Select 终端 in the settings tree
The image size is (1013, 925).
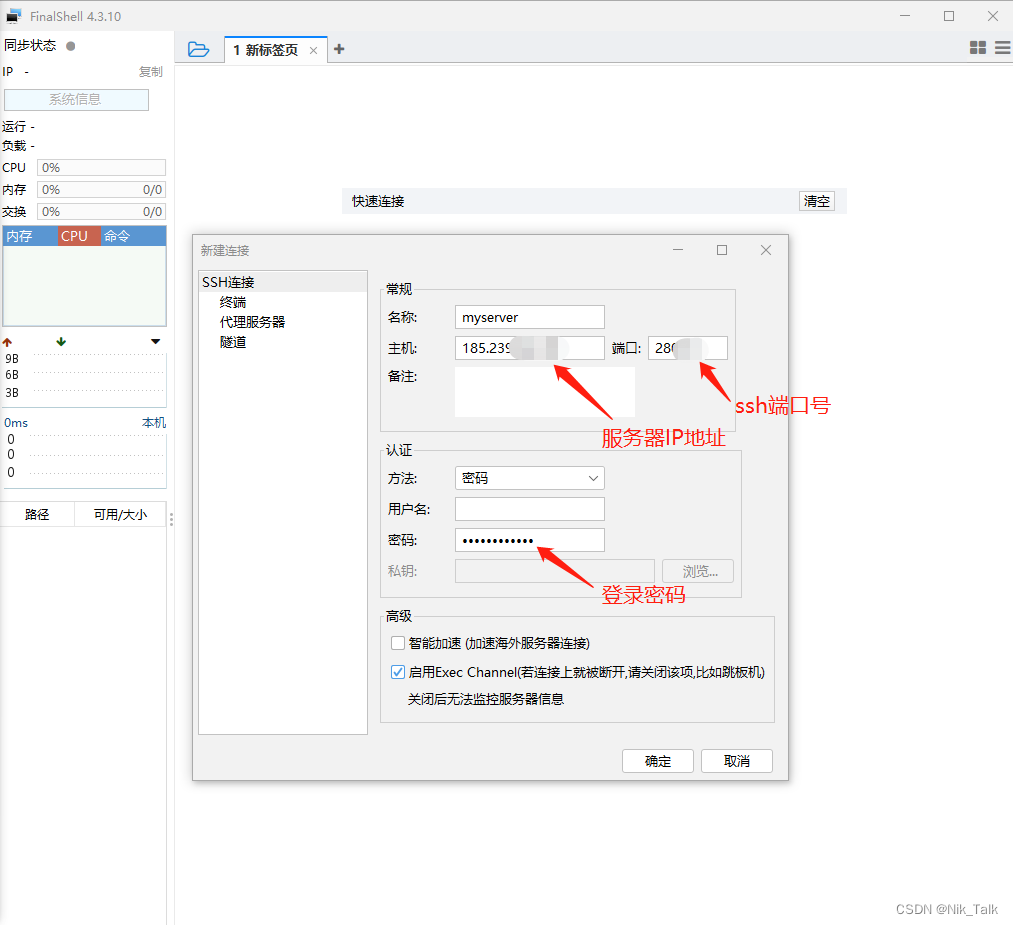click(x=233, y=302)
